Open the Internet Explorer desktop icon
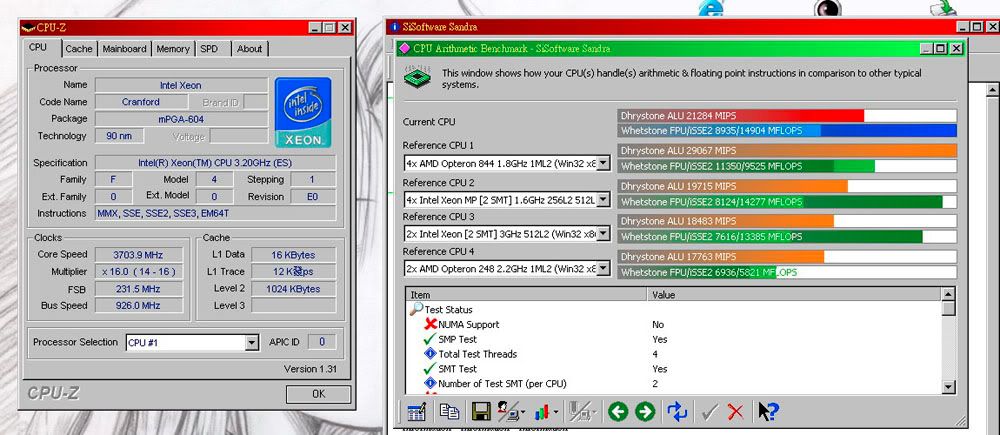Image resolution: width=1000 pixels, height=435 pixels. [709, 8]
